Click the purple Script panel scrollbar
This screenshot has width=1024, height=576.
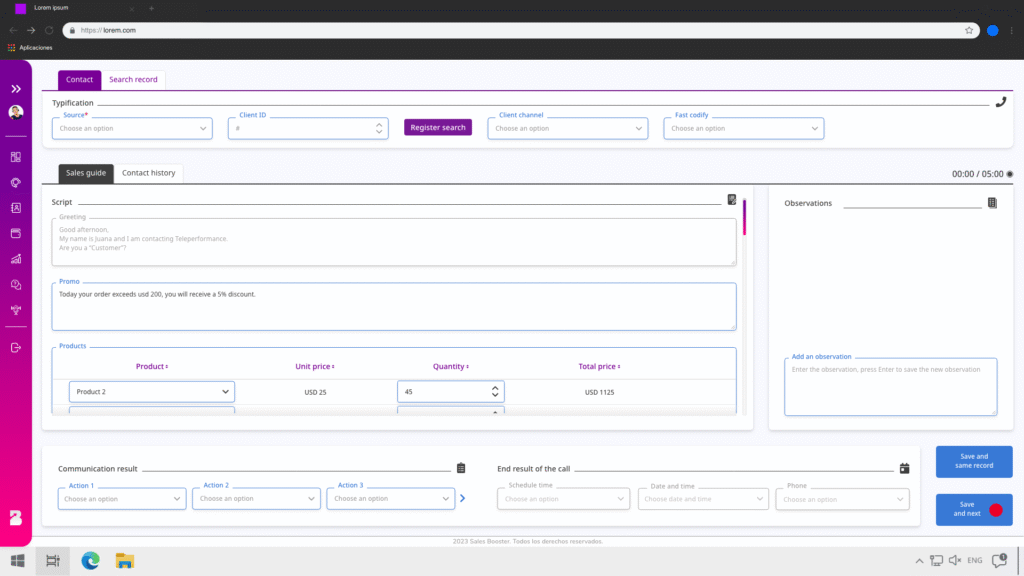click(744, 217)
